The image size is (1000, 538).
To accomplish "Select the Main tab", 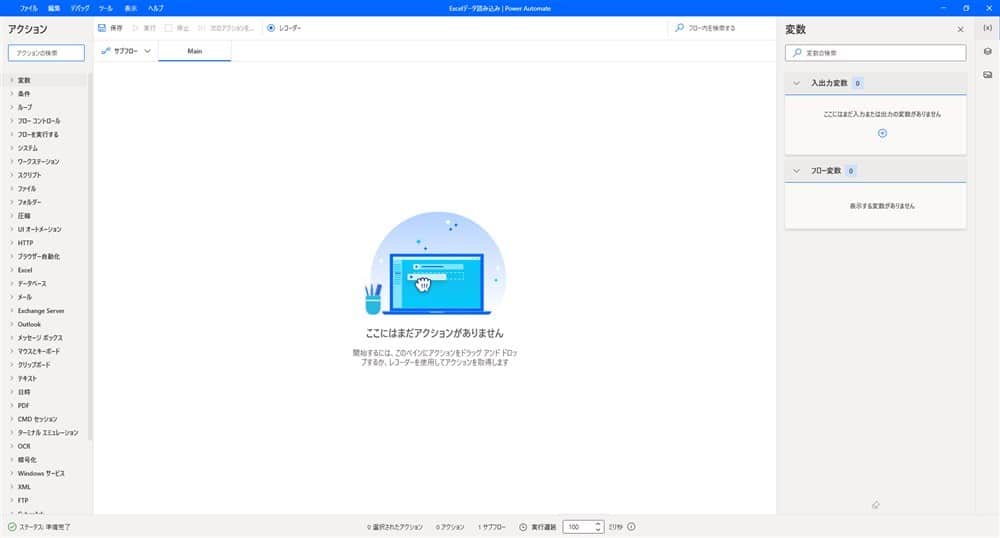I will click(195, 50).
